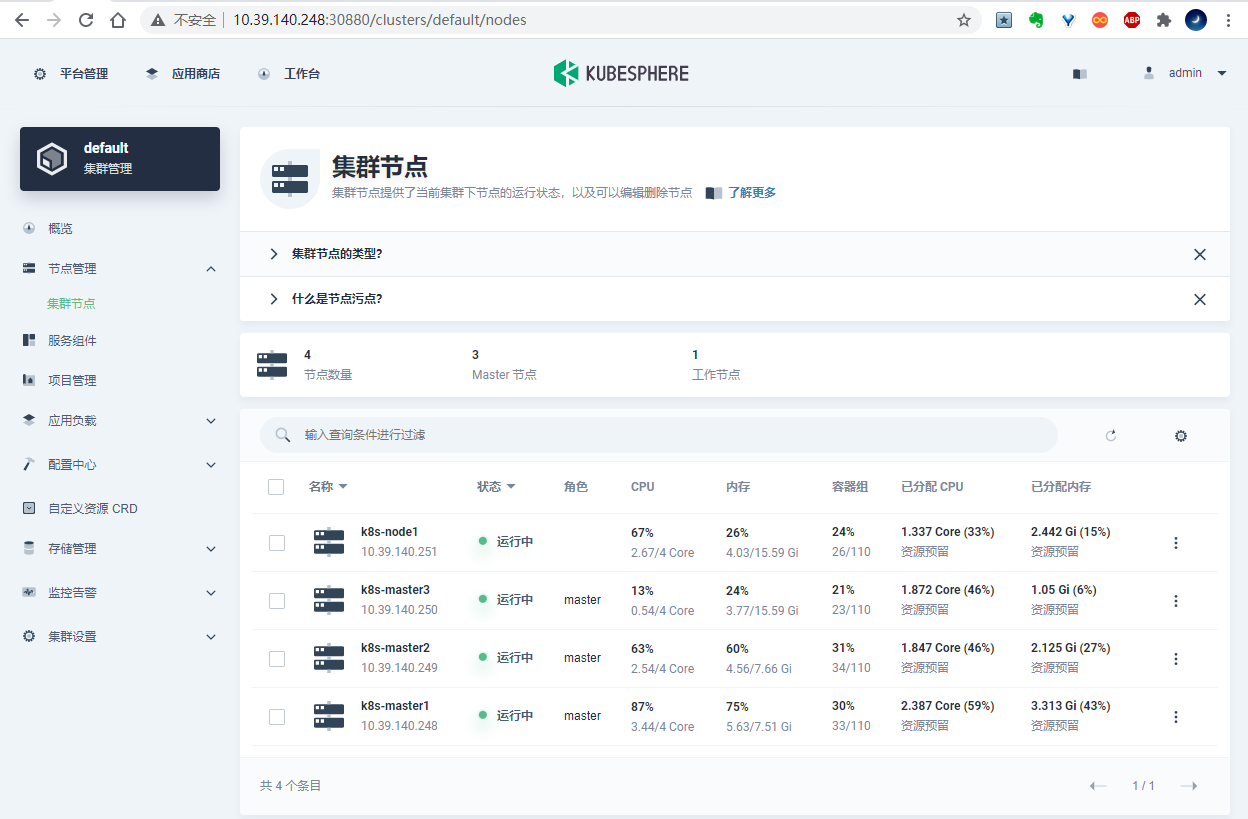Open the Evernote elephant extension icon
1248x819 pixels.
[x=1036, y=20]
